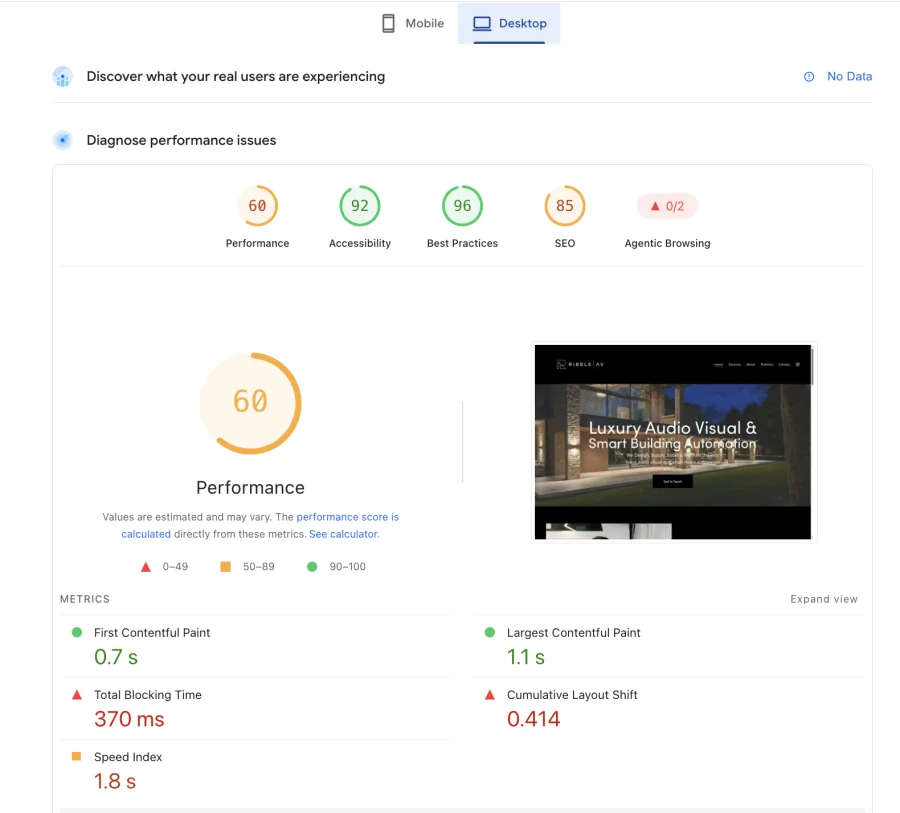Click the METRICS section heading
The height and width of the screenshot is (813, 900).
85,599
